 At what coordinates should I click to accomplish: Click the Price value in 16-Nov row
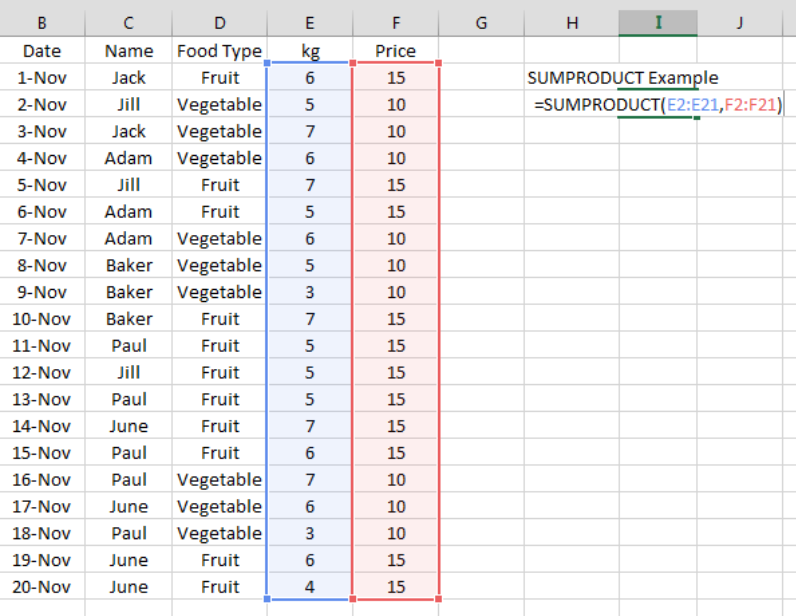click(x=395, y=480)
